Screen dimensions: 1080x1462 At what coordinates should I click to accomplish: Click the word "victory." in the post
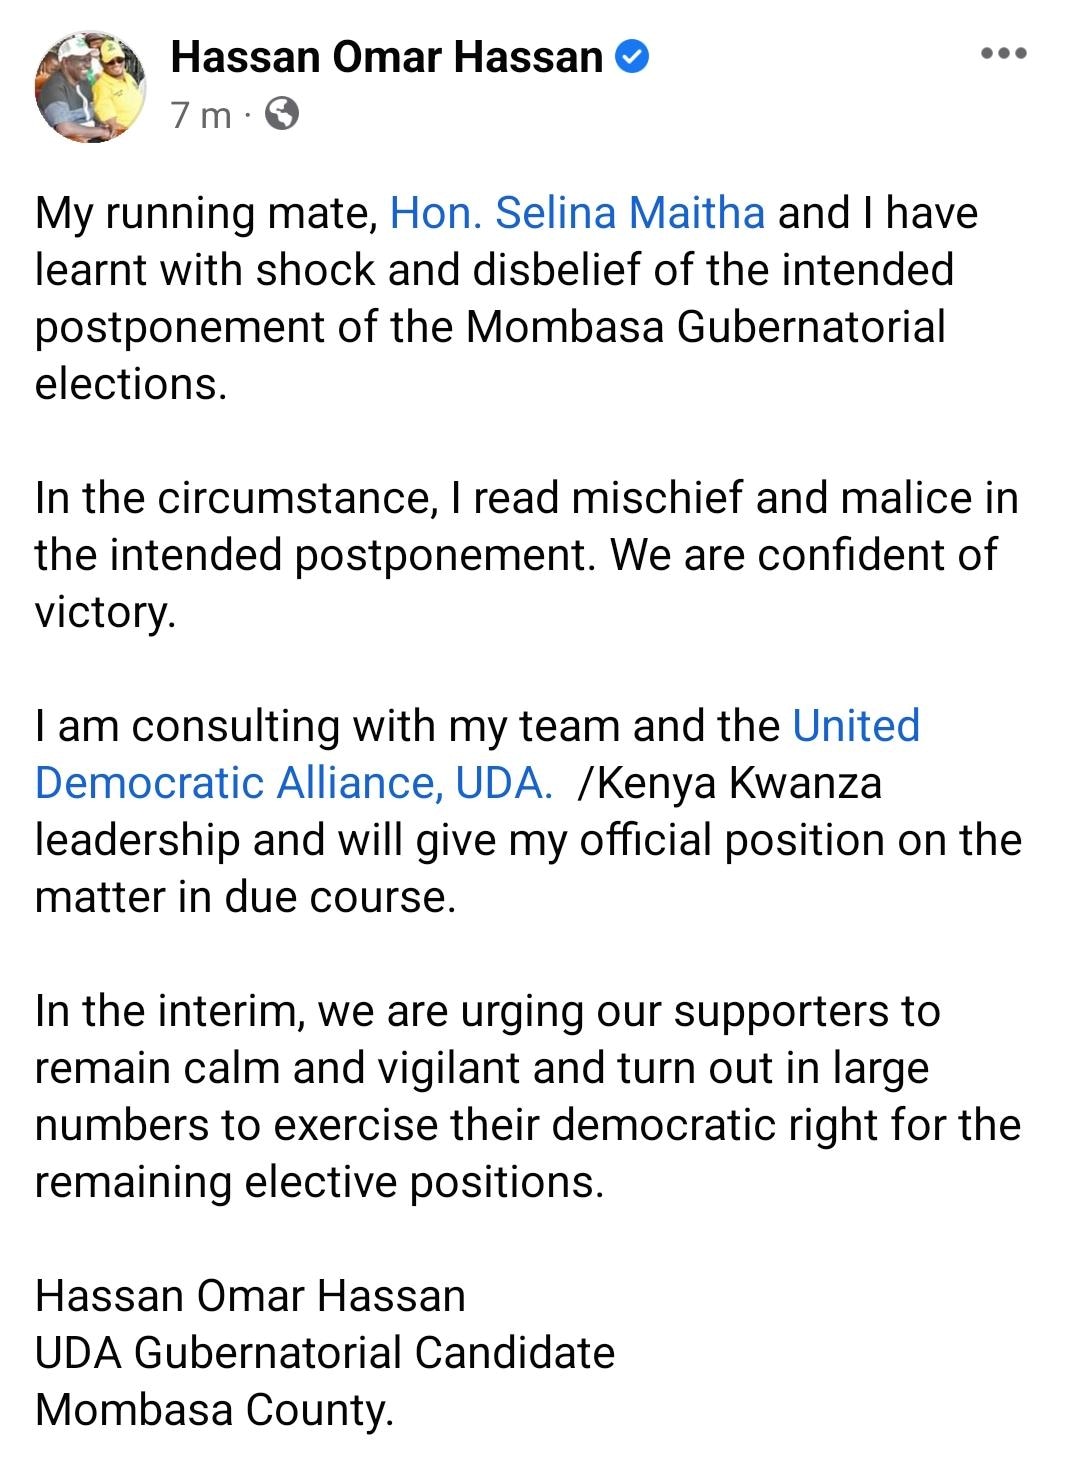tap(105, 612)
